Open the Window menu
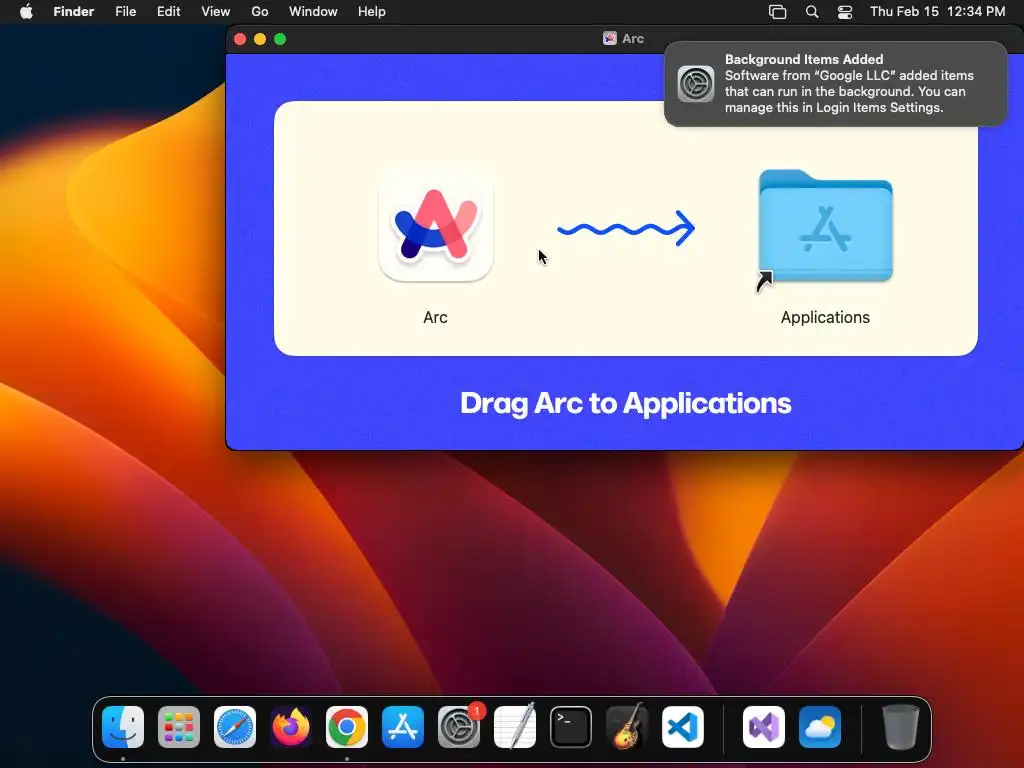The image size is (1024, 768). point(313,11)
